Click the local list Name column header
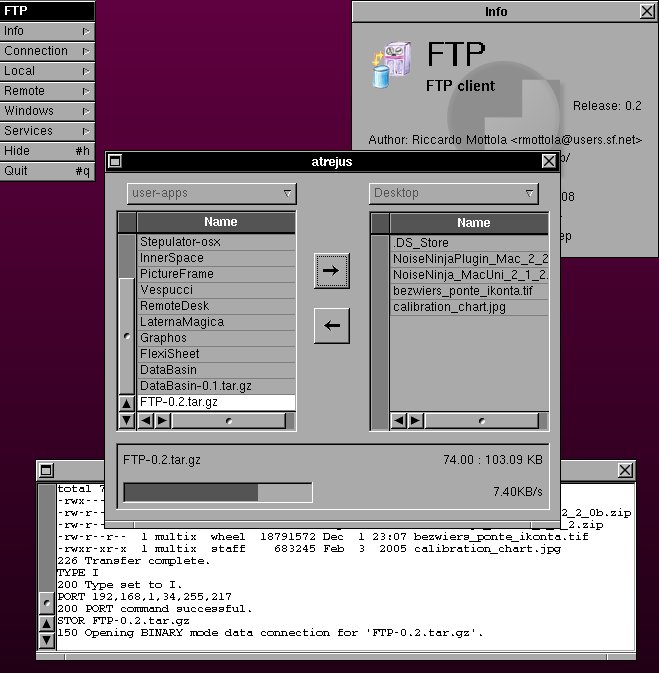This screenshot has height=673, width=659. tap(216, 222)
